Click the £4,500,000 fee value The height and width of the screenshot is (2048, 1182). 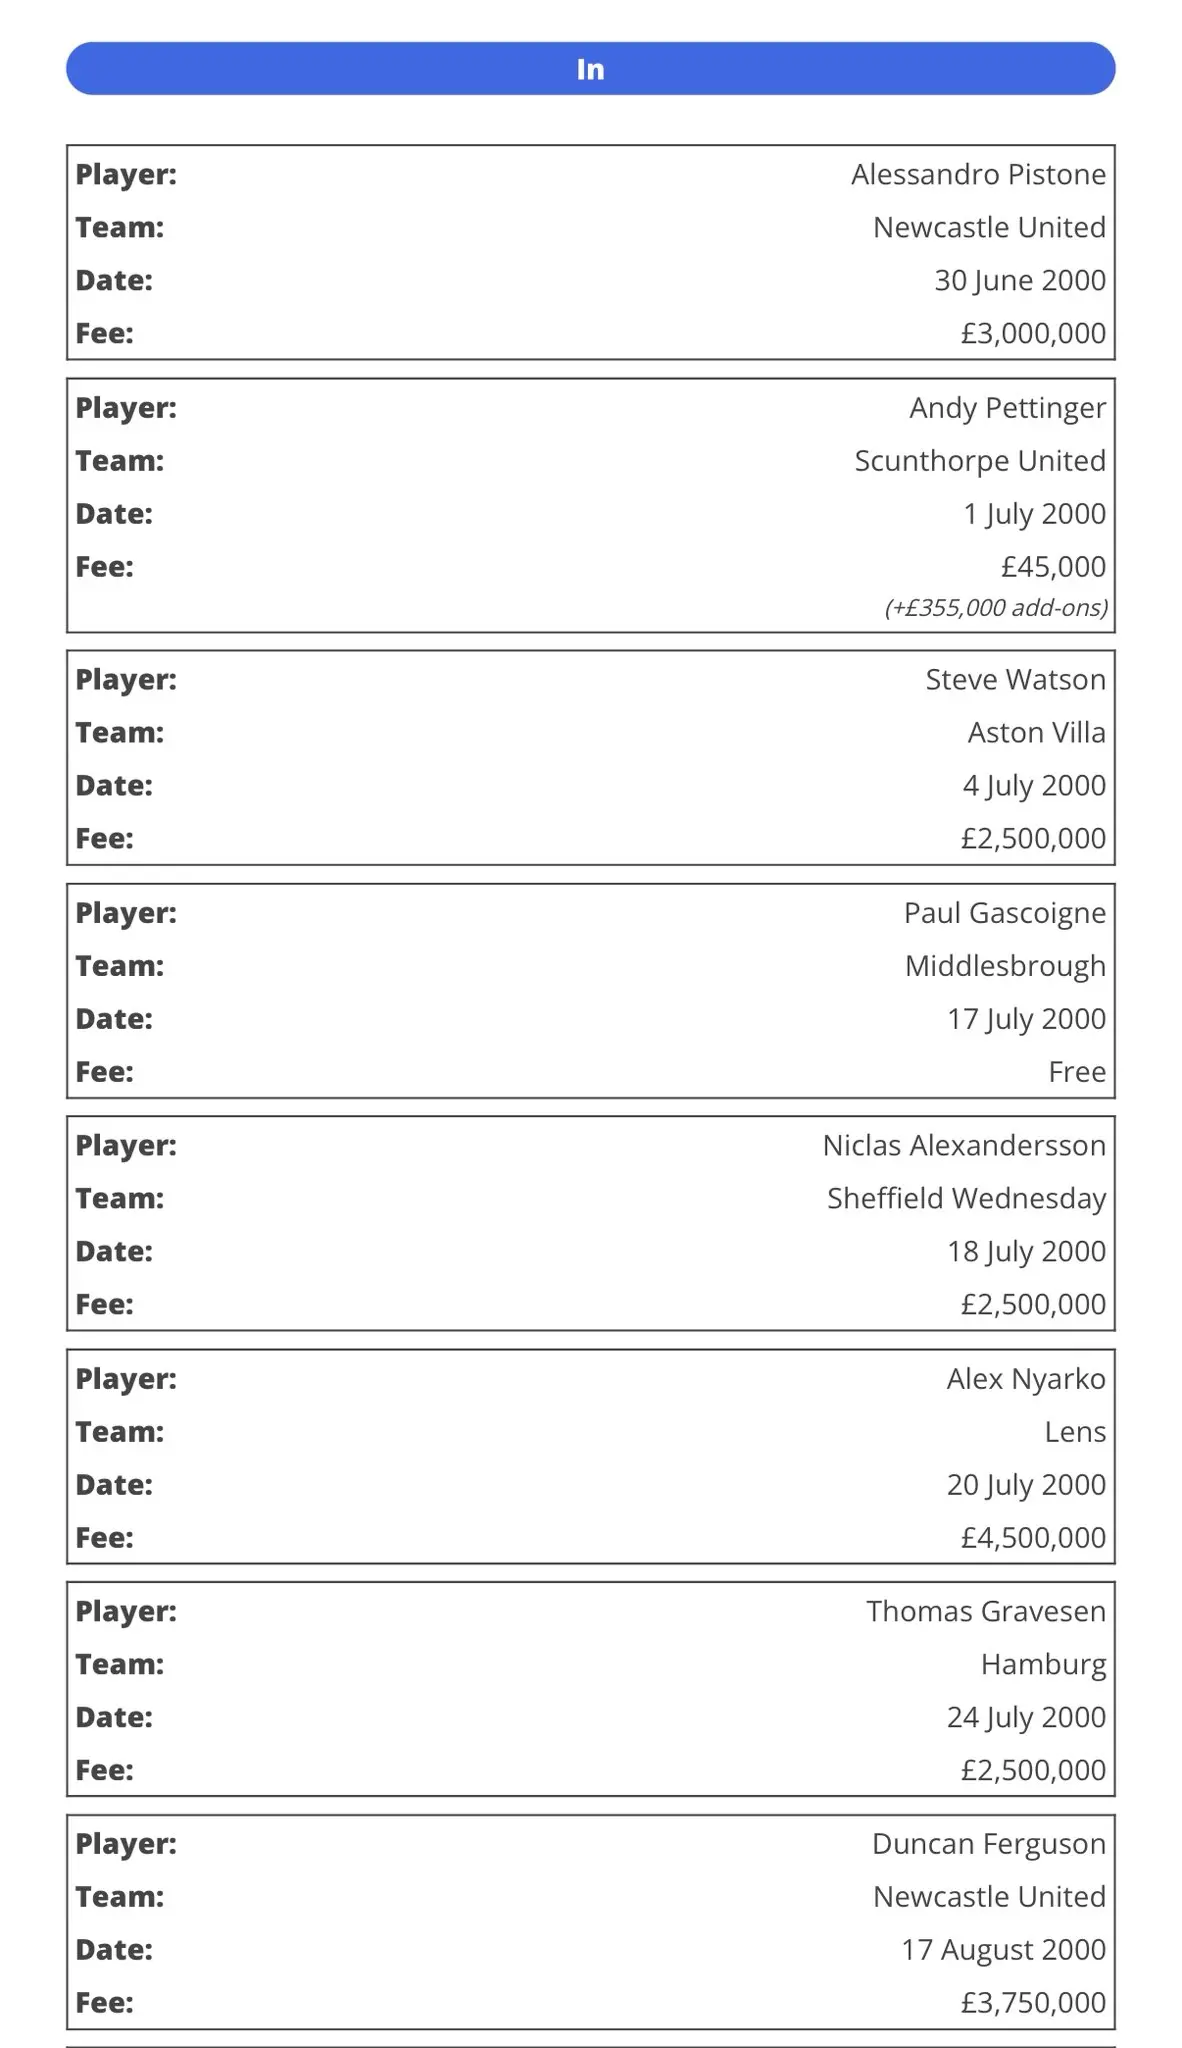click(1032, 1537)
